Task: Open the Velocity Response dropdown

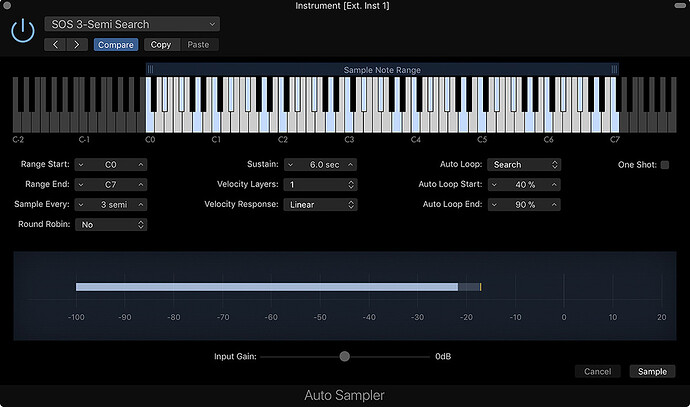Action: [320, 205]
